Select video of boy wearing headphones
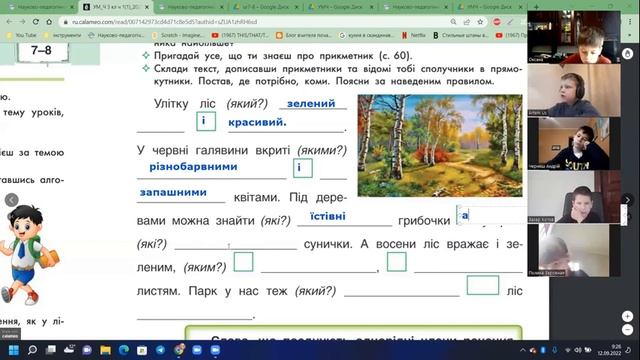The width and height of the screenshot is (640, 360). point(573,90)
